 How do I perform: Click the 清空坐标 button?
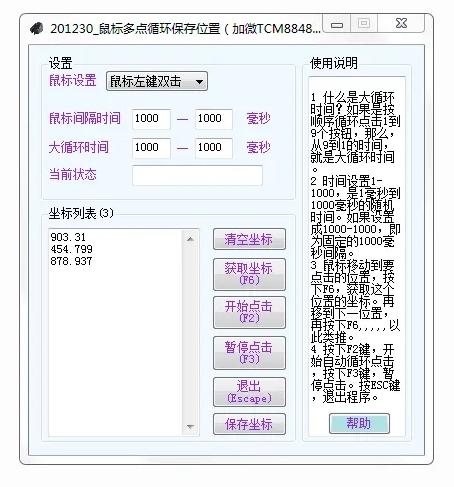[x=249, y=239]
